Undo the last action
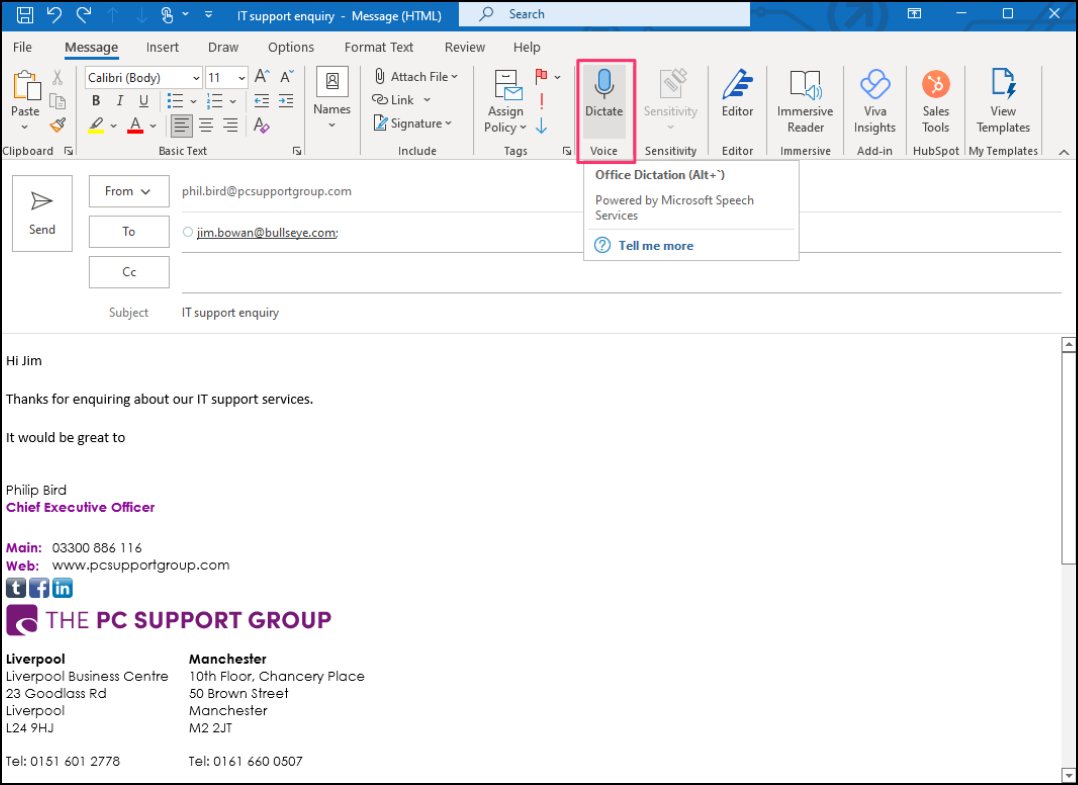This screenshot has width=1078, height=785. [x=54, y=14]
